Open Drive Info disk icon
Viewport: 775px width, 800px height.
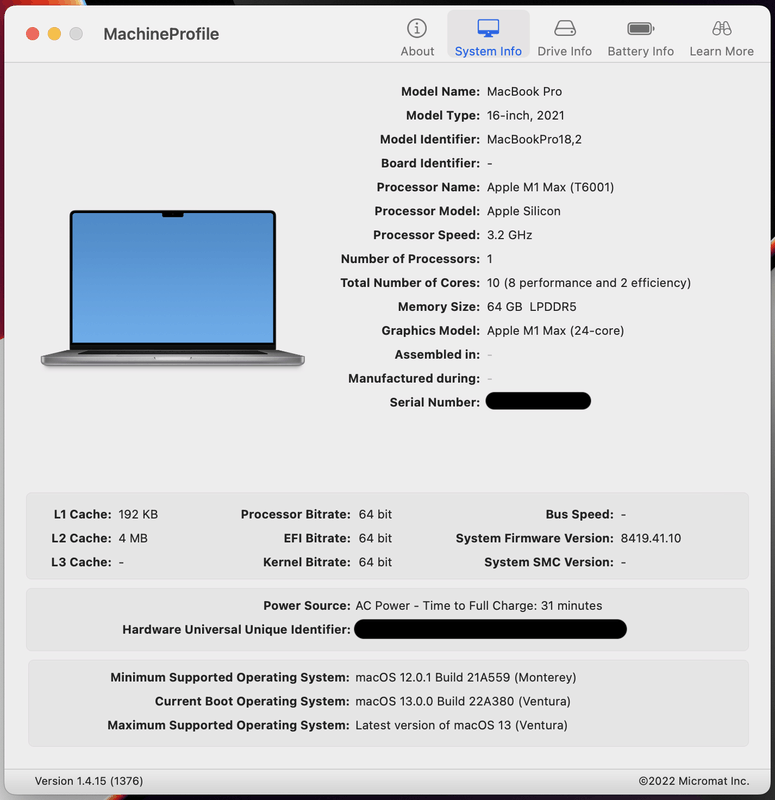pyautogui.click(x=564, y=28)
